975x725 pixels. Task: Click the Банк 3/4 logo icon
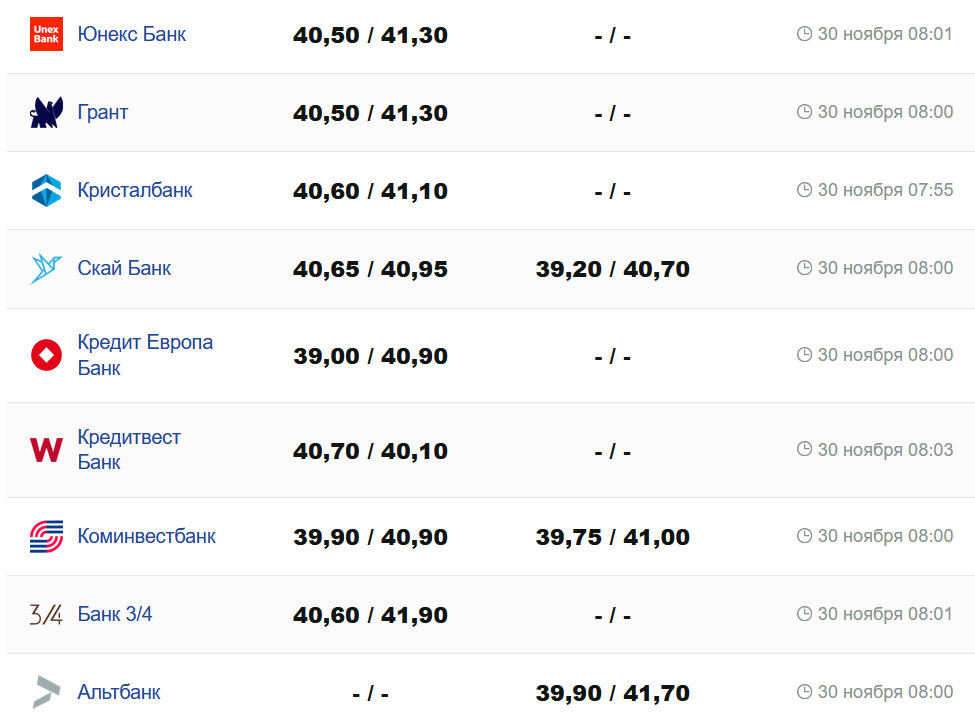46,615
